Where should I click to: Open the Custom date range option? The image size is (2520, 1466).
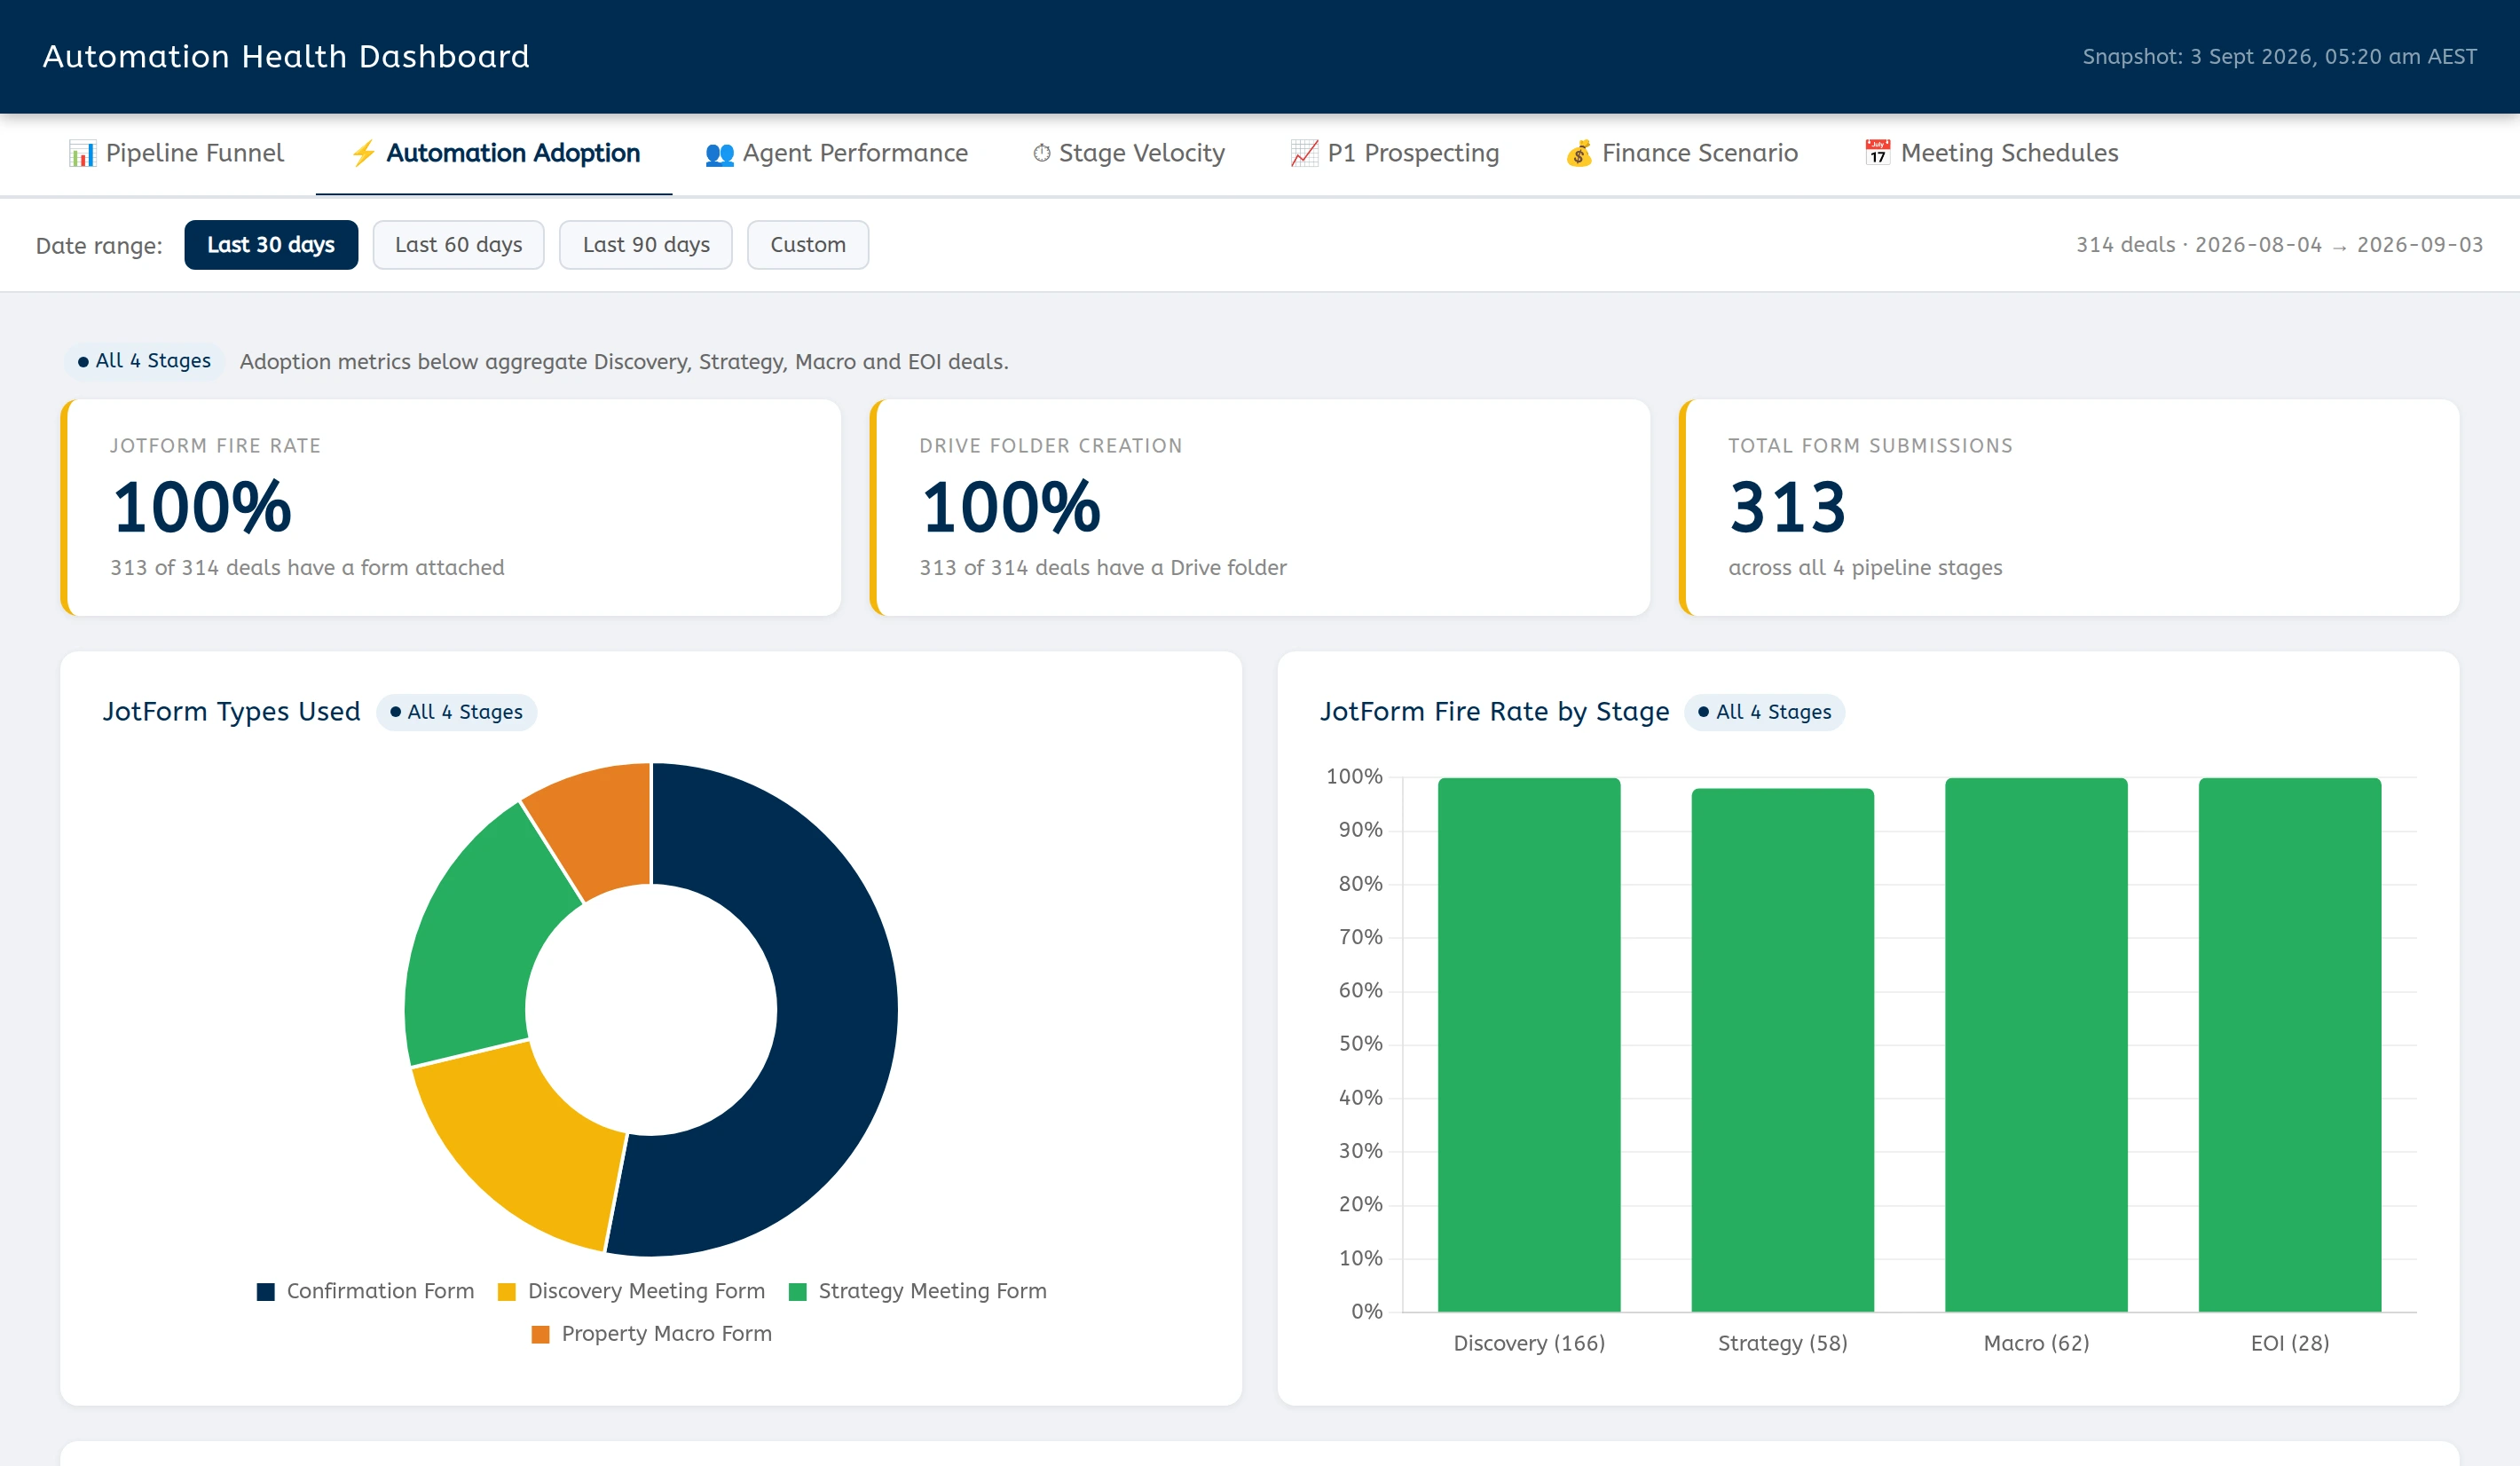[808, 245]
